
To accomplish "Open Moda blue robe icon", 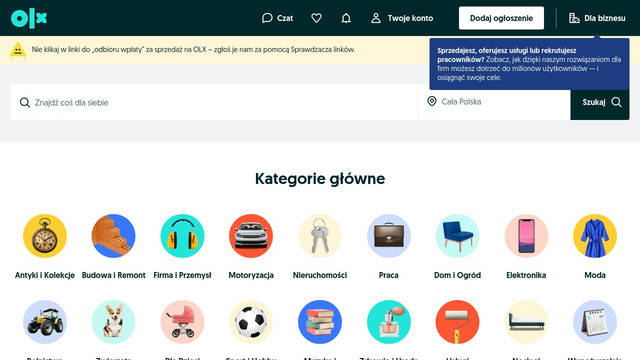I will pos(595,236).
